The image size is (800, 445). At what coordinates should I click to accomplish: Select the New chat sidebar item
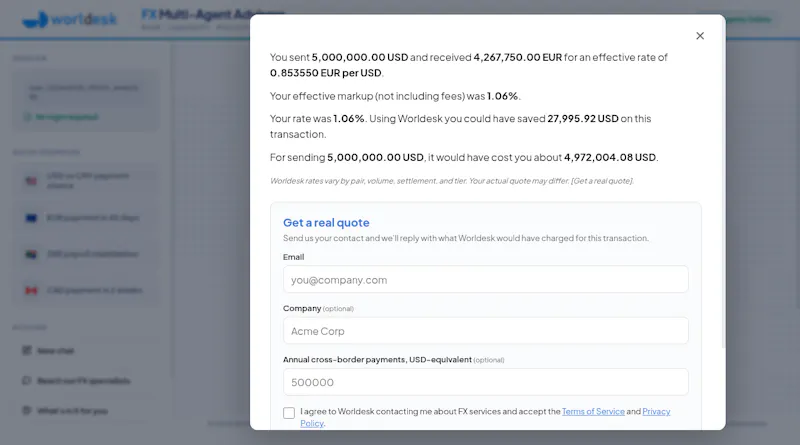click(85, 351)
